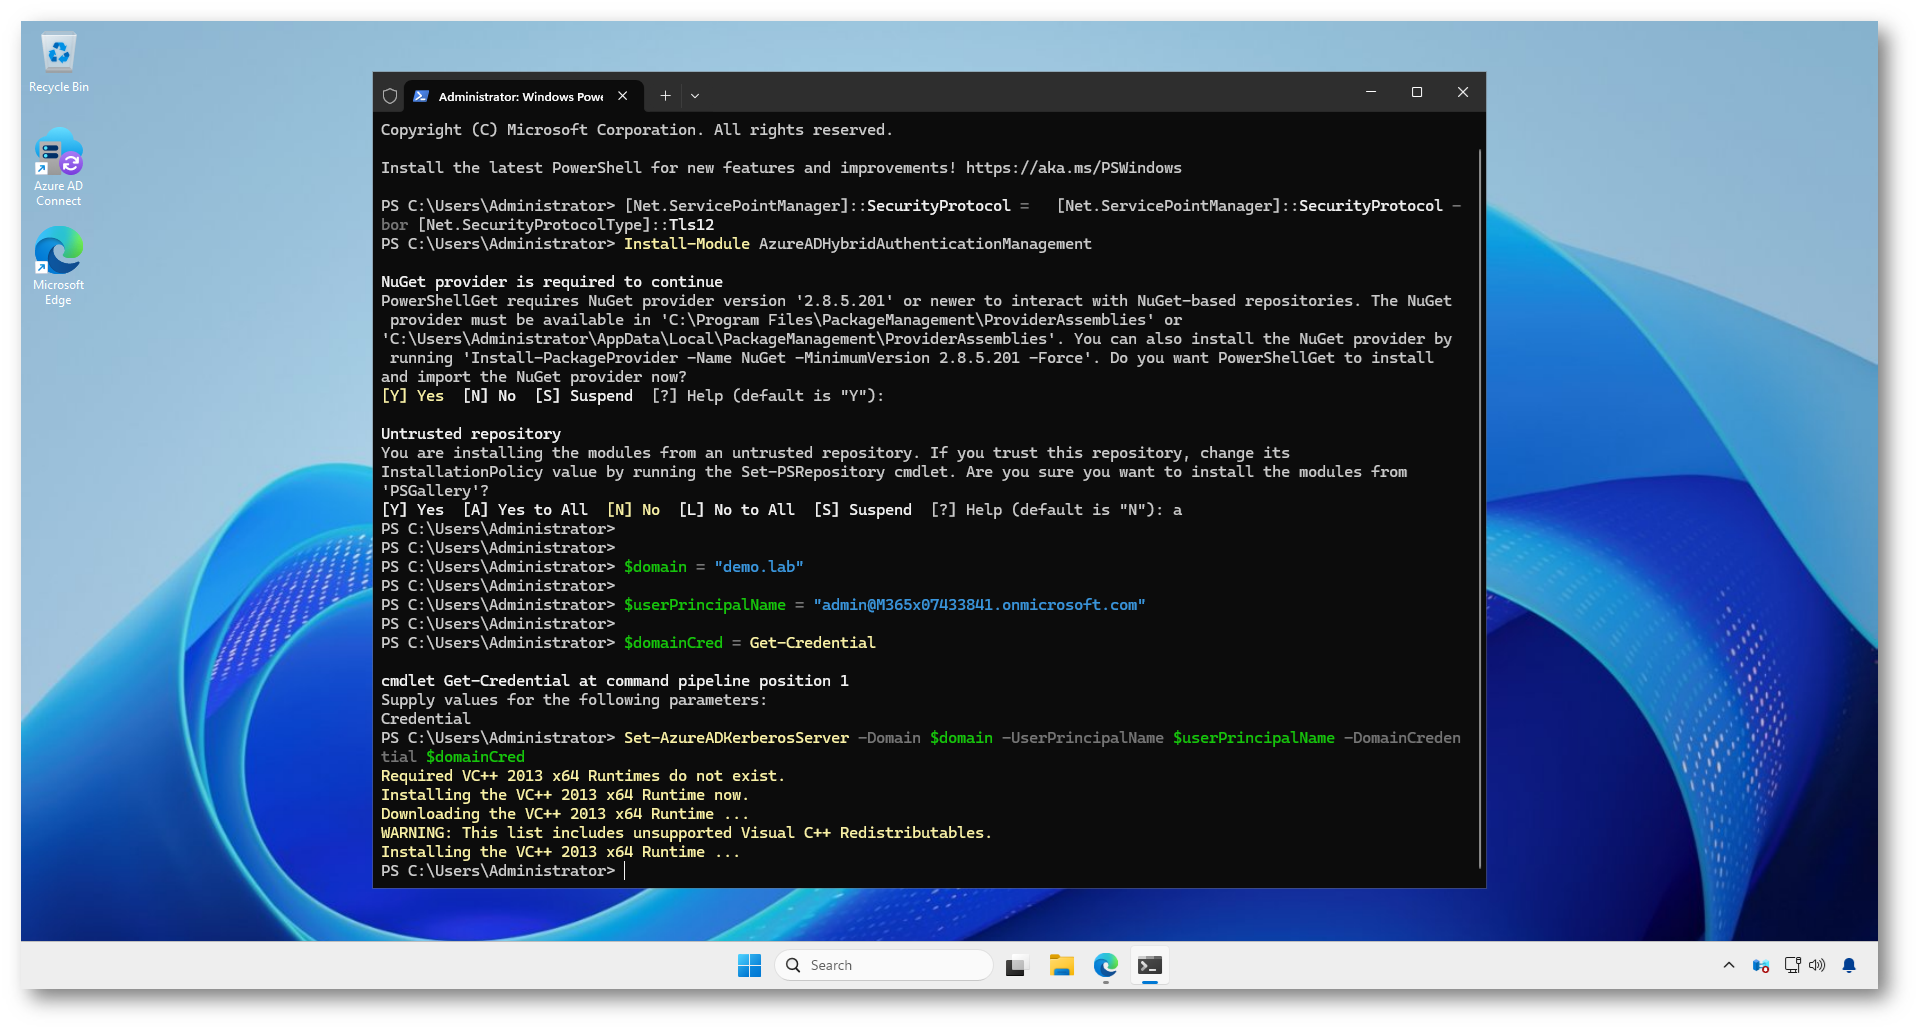Expand the new tab profile dropdown chevron
This screenshot has width=1920, height=1031.
tap(695, 96)
